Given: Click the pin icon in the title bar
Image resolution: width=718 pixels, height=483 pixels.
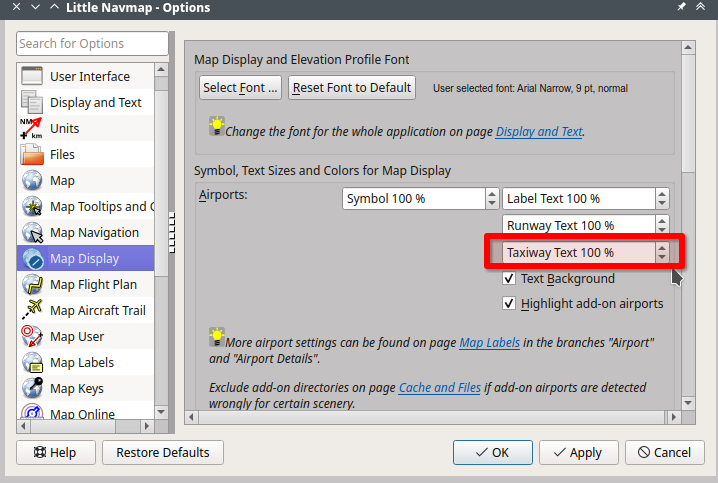Looking at the screenshot, I should [682, 7].
